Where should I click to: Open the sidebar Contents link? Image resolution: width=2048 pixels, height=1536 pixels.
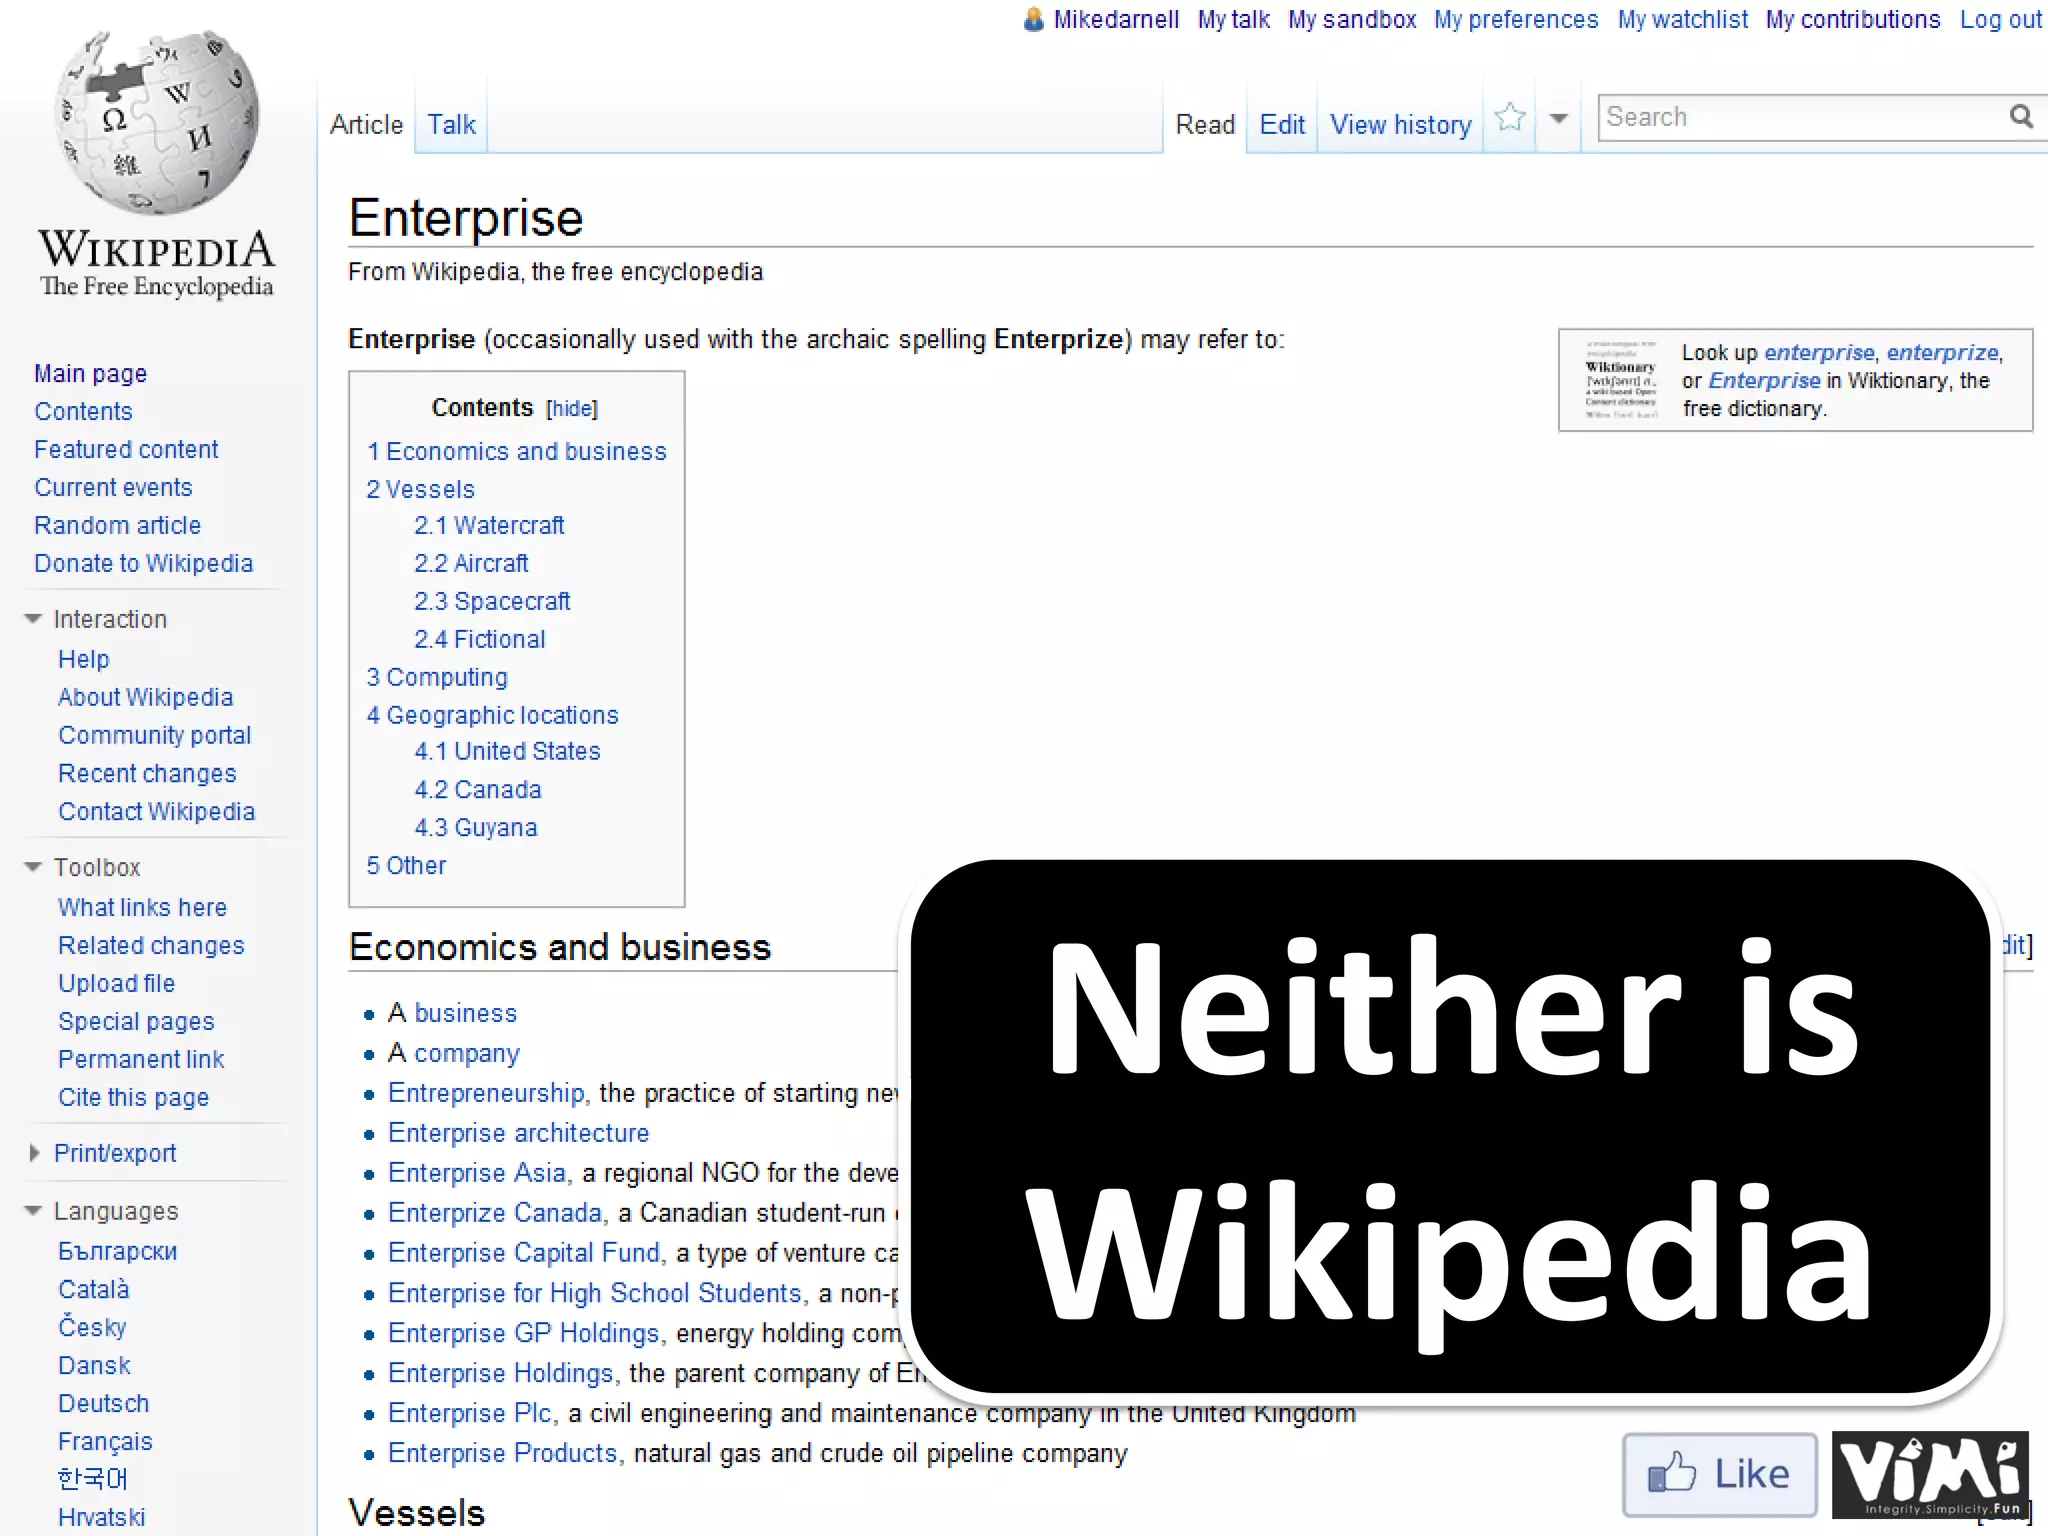click(x=83, y=411)
